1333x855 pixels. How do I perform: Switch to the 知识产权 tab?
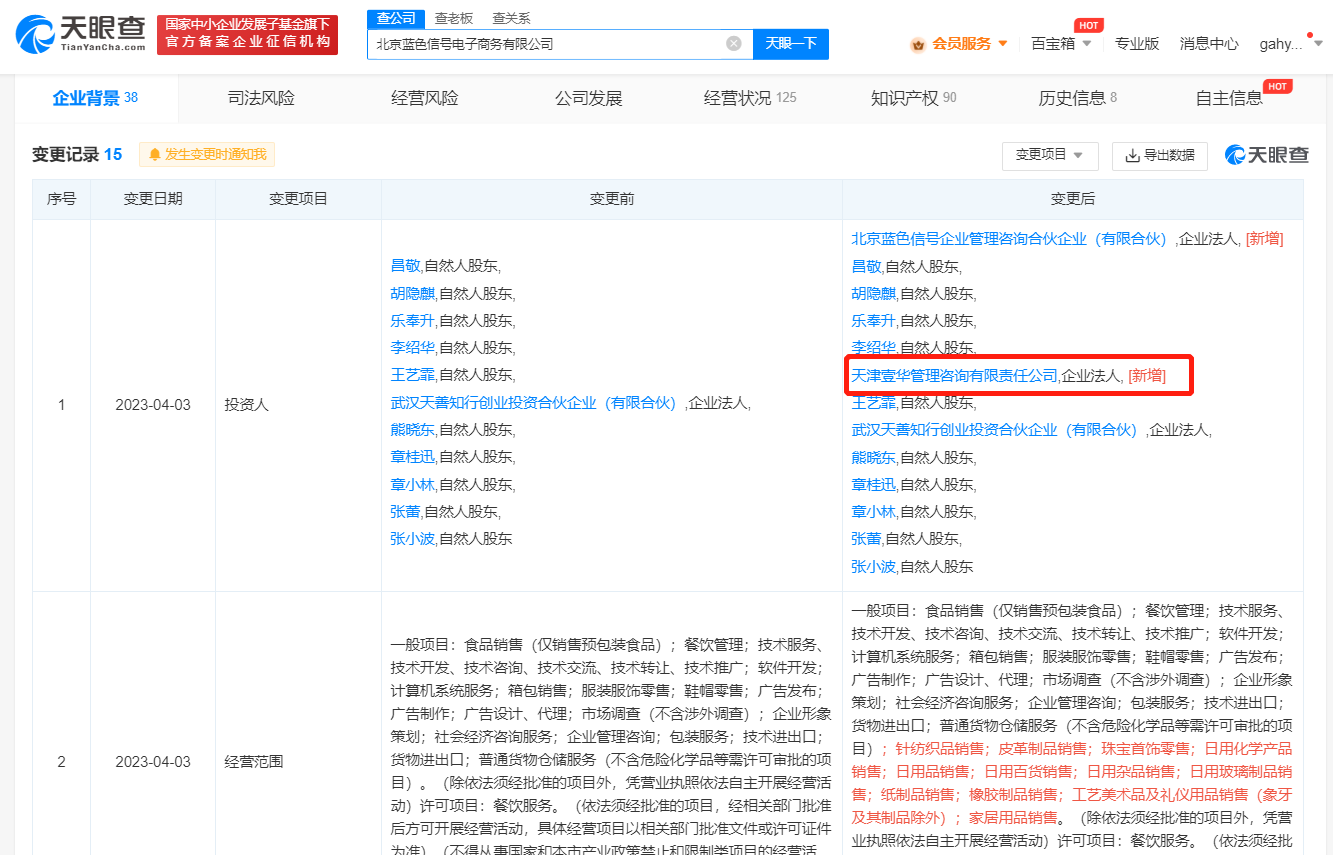tap(914, 98)
